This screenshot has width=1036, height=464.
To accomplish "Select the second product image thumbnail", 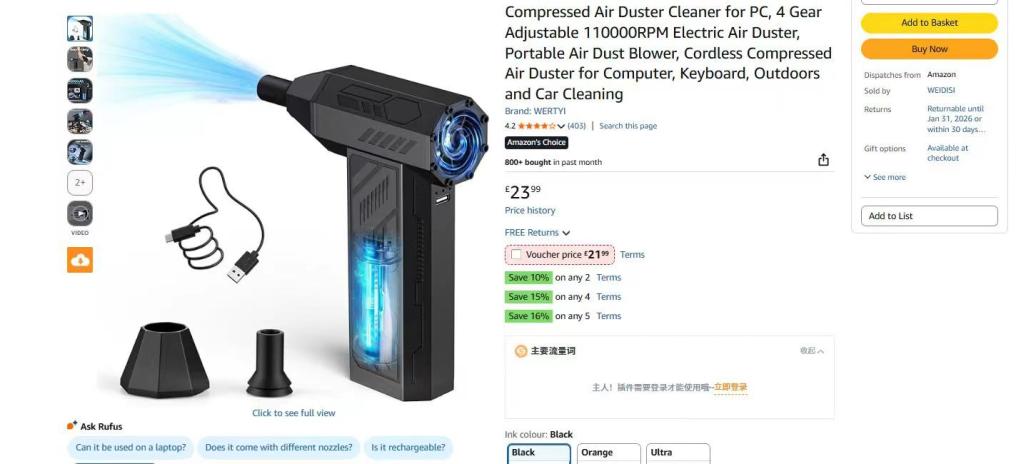I will tap(80, 59).
